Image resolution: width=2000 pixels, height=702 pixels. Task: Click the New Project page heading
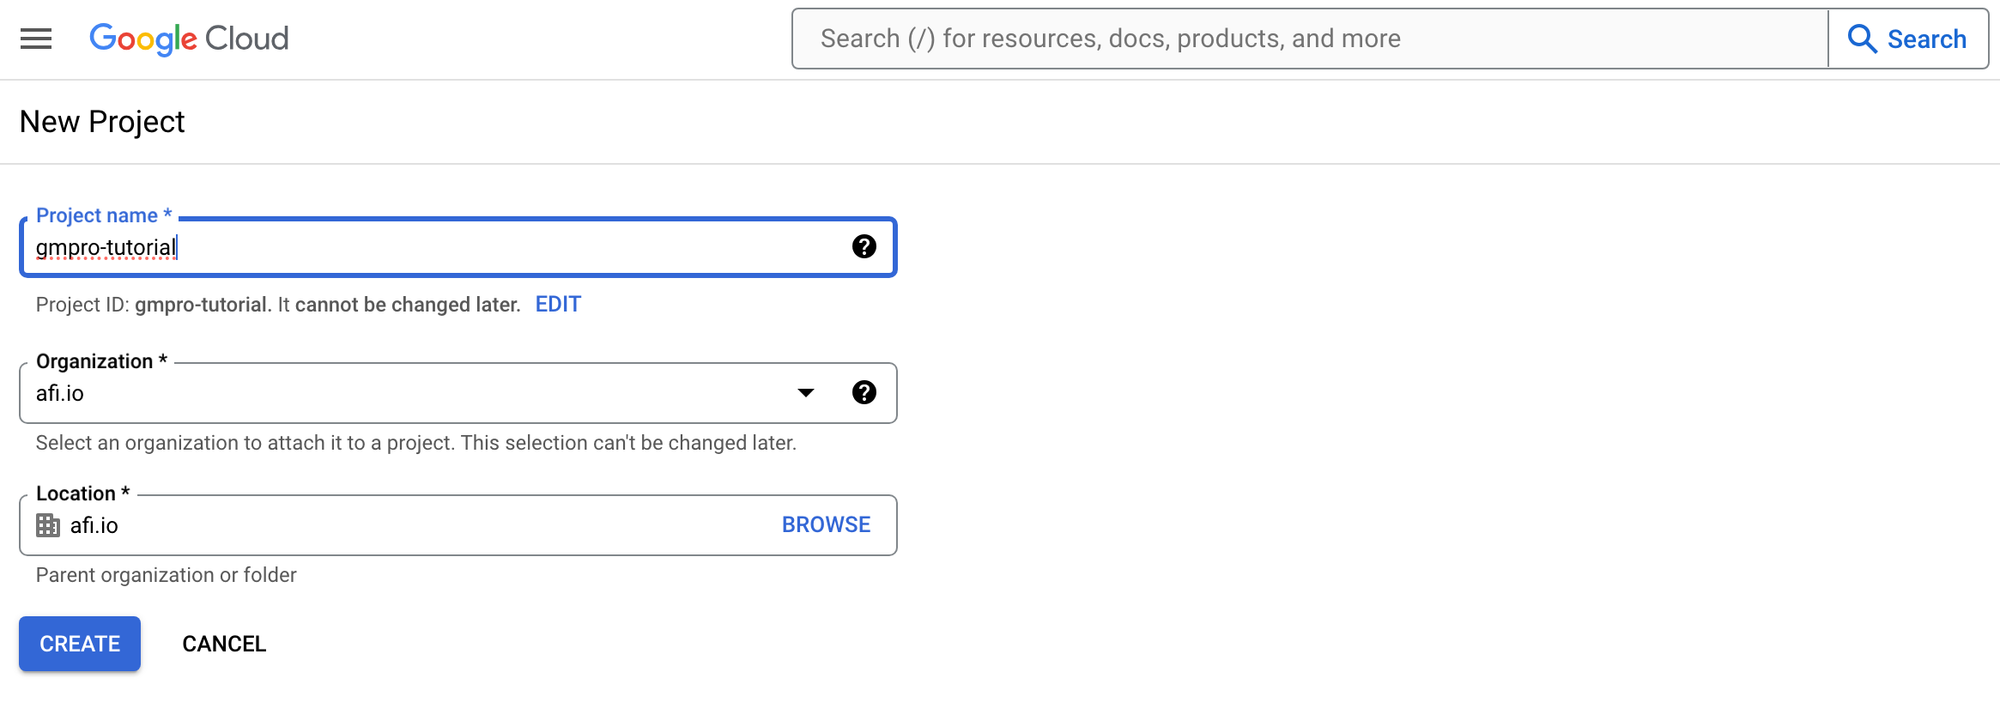[x=101, y=121]
